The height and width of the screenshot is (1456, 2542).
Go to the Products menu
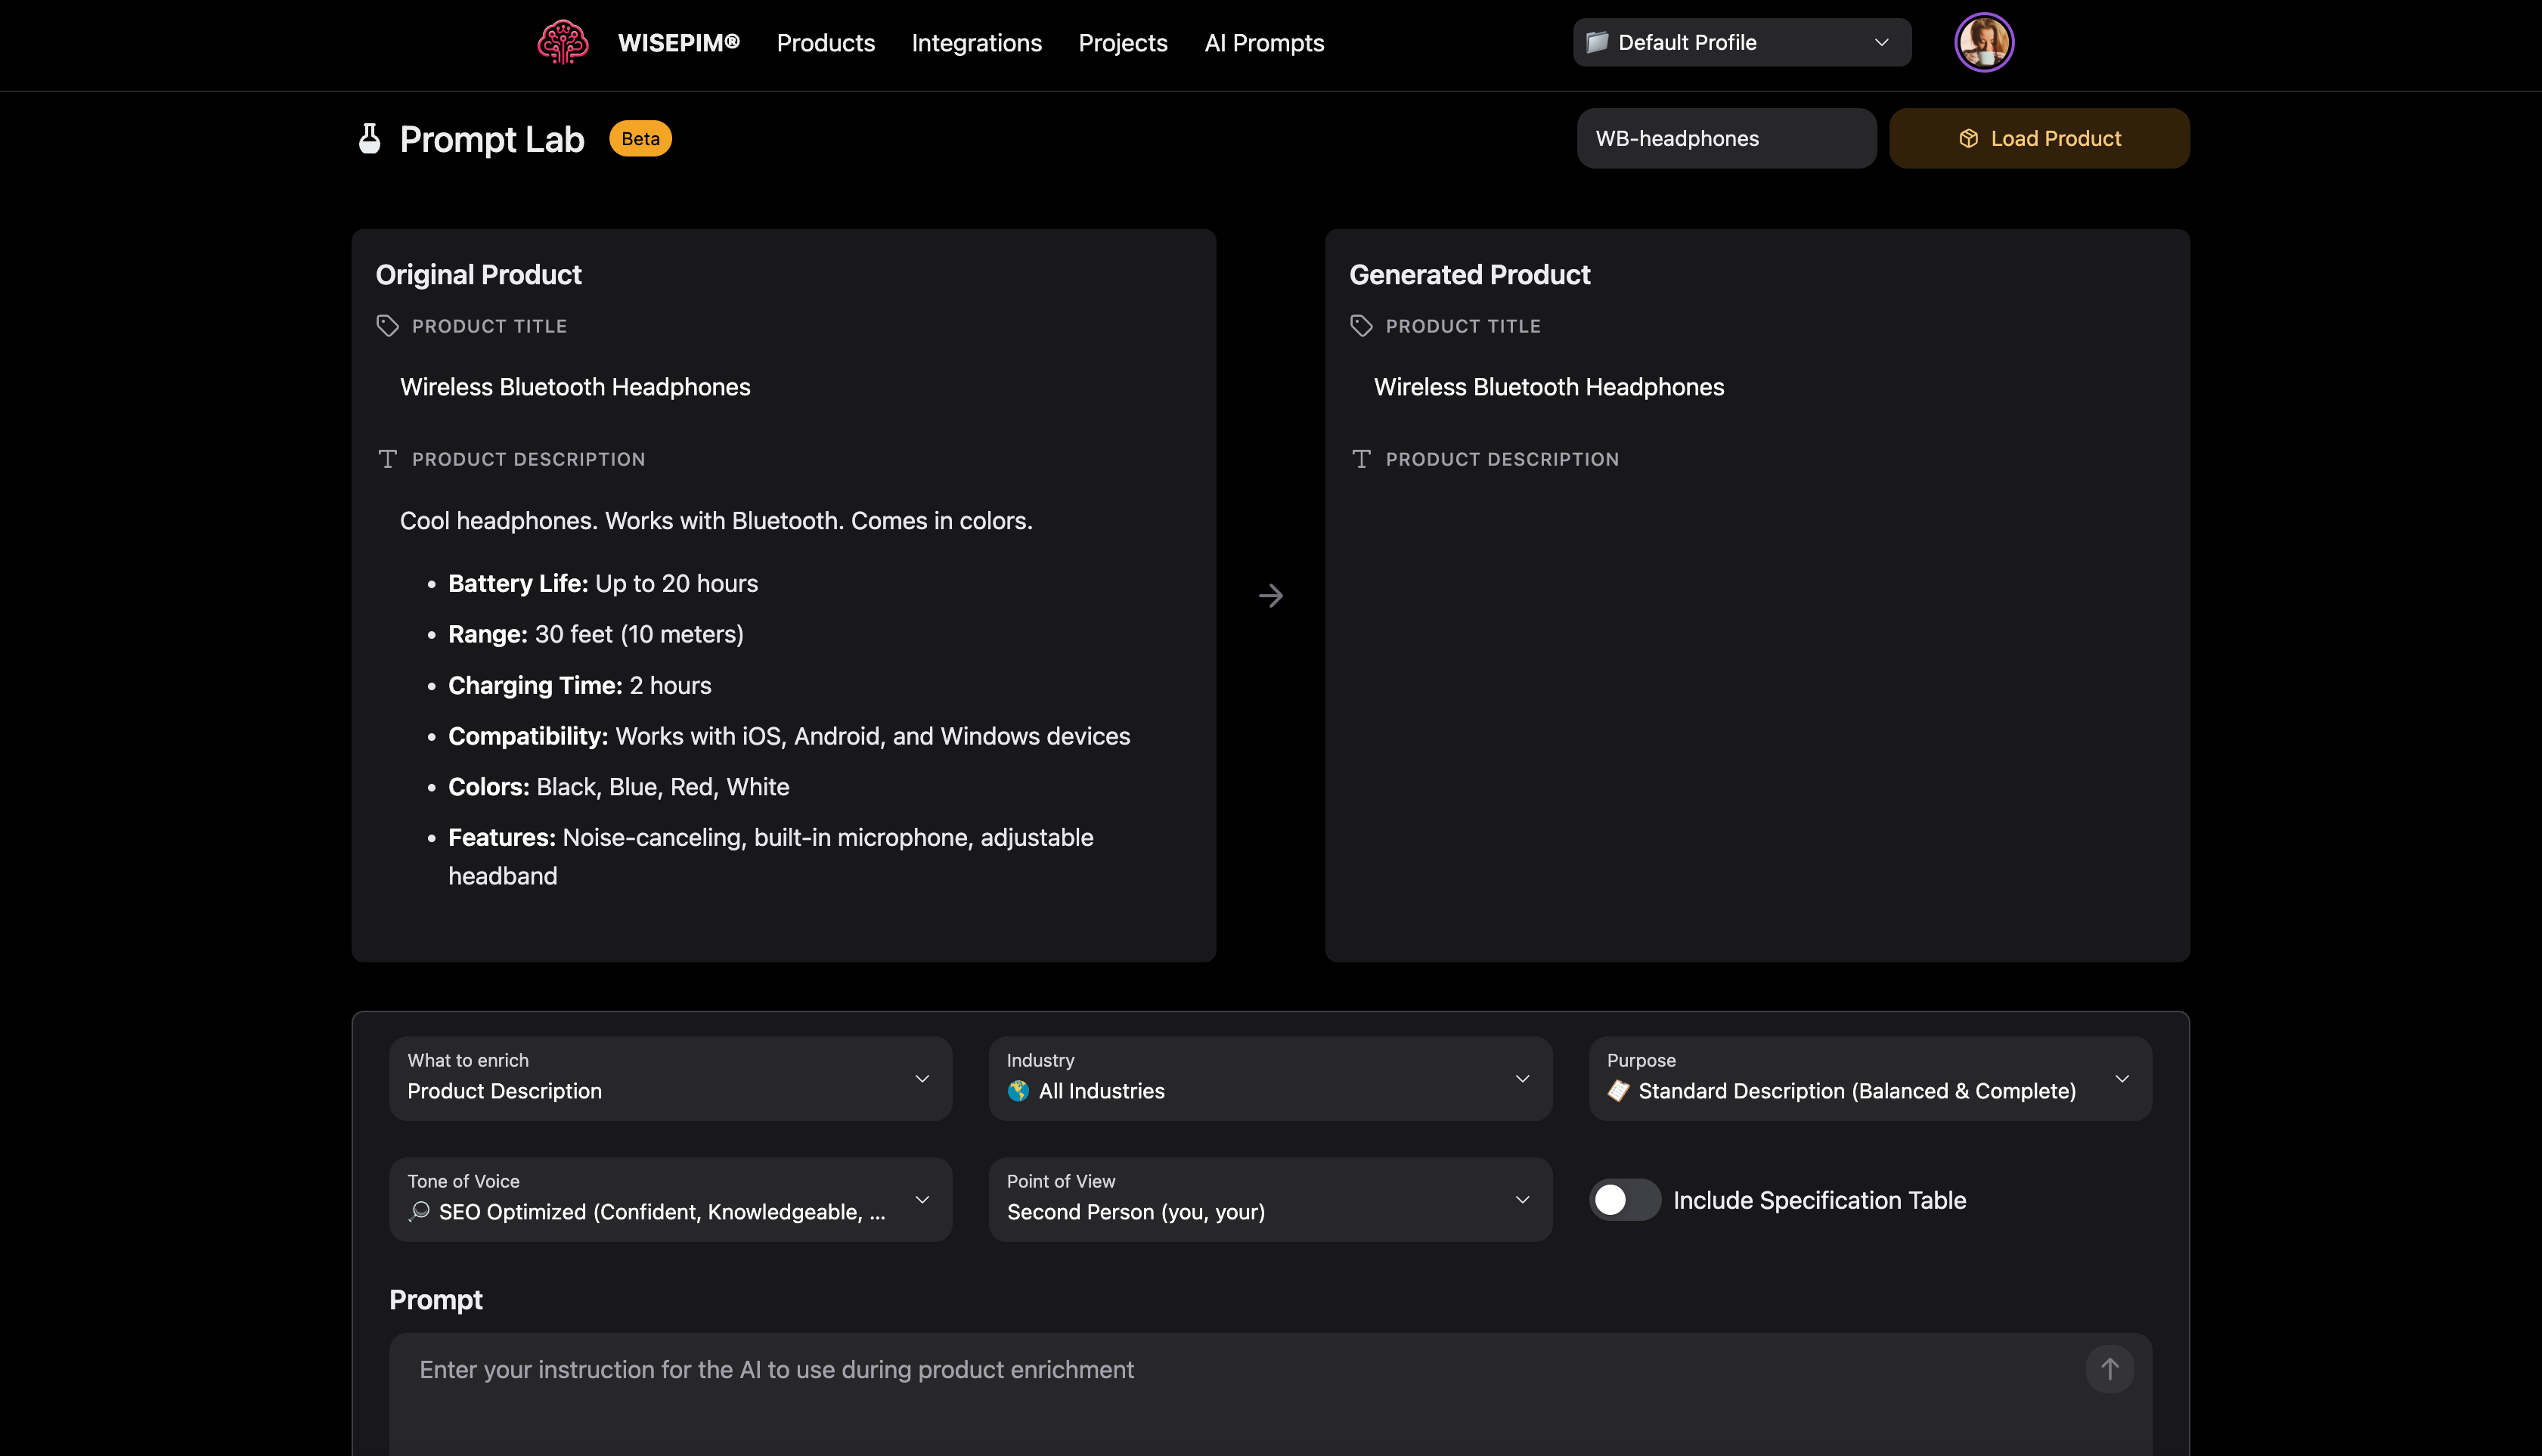point(825,43)
